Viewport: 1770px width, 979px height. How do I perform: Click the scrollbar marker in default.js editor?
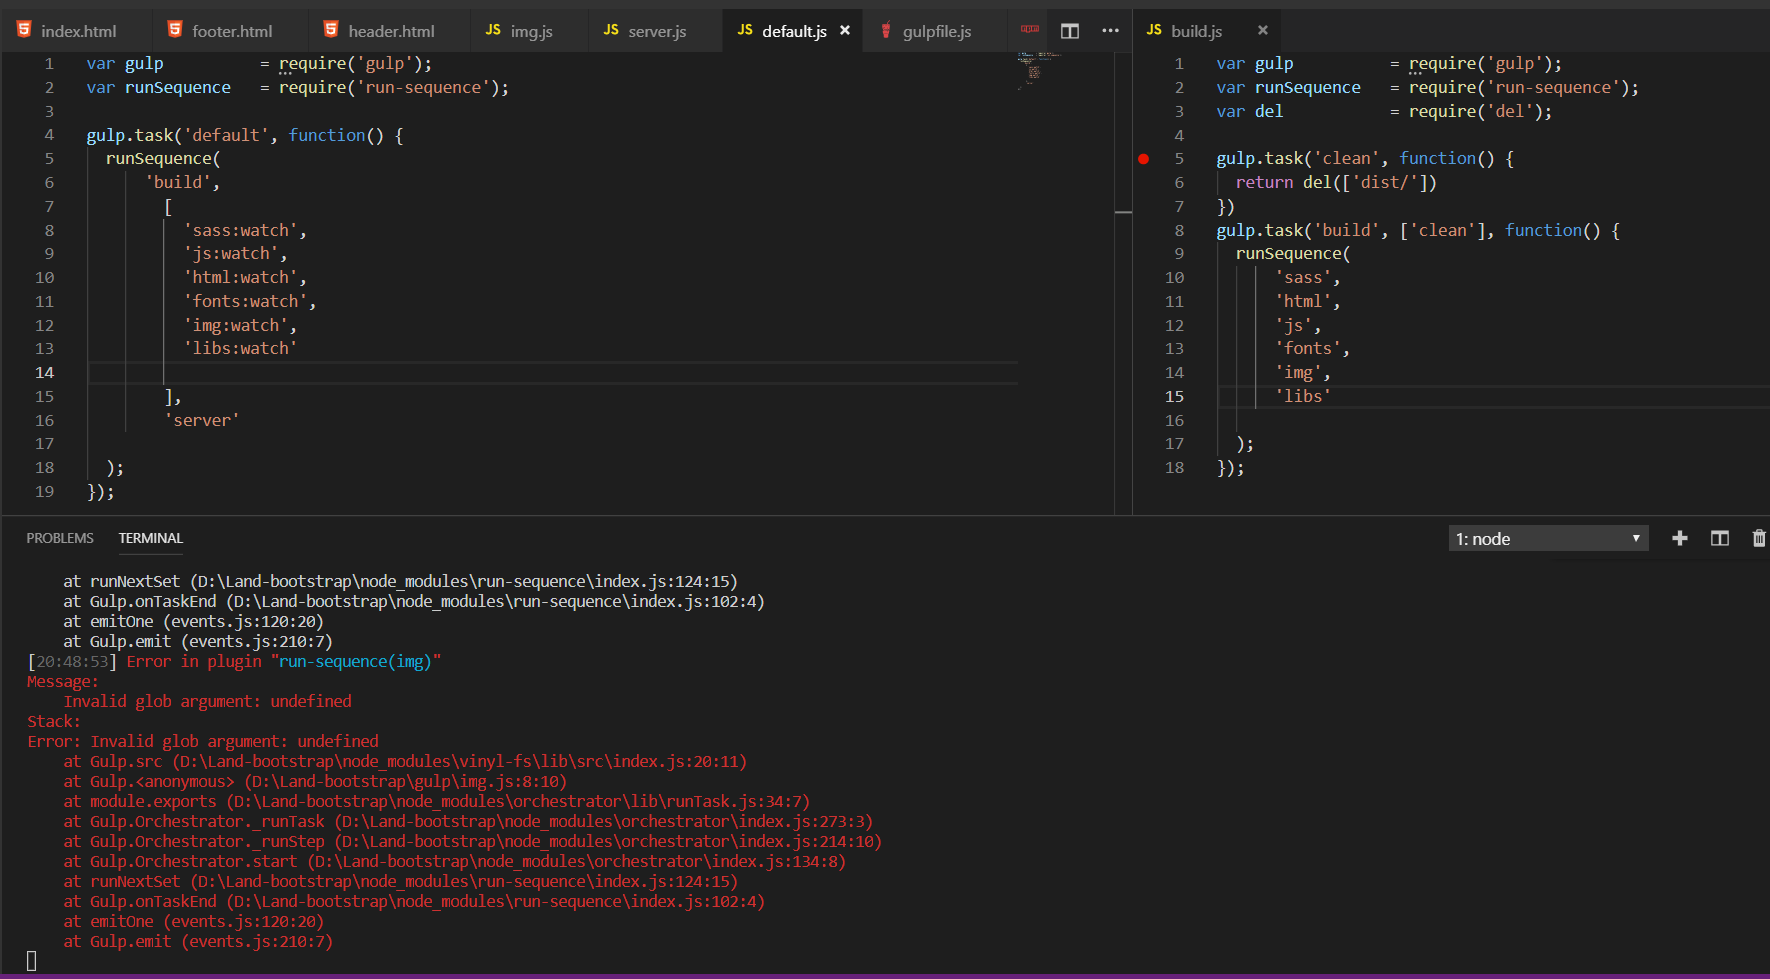tap(1124, 212)
